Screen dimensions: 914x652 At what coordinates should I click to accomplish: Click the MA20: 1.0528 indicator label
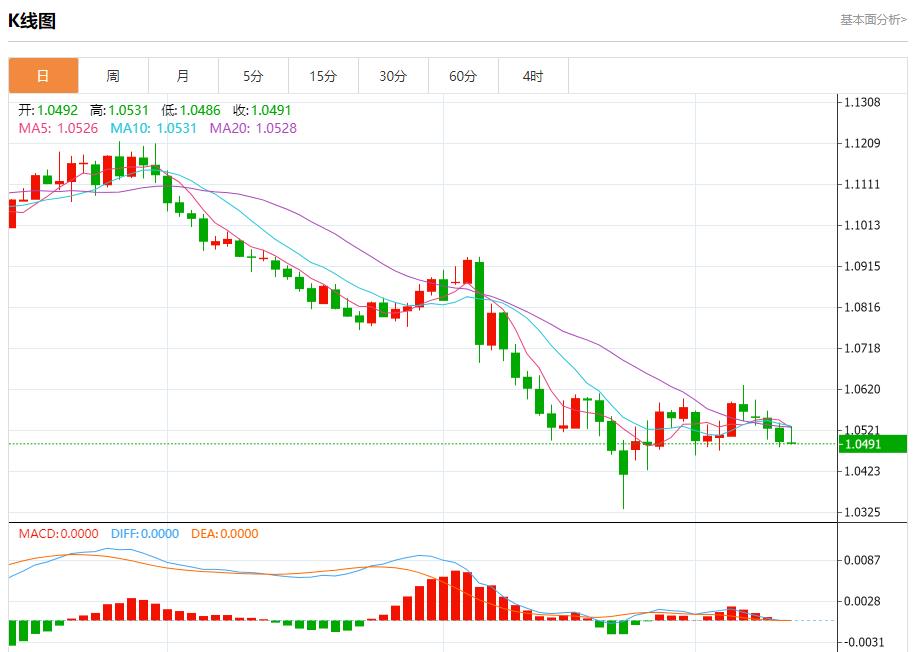click(x=253, y=128)
